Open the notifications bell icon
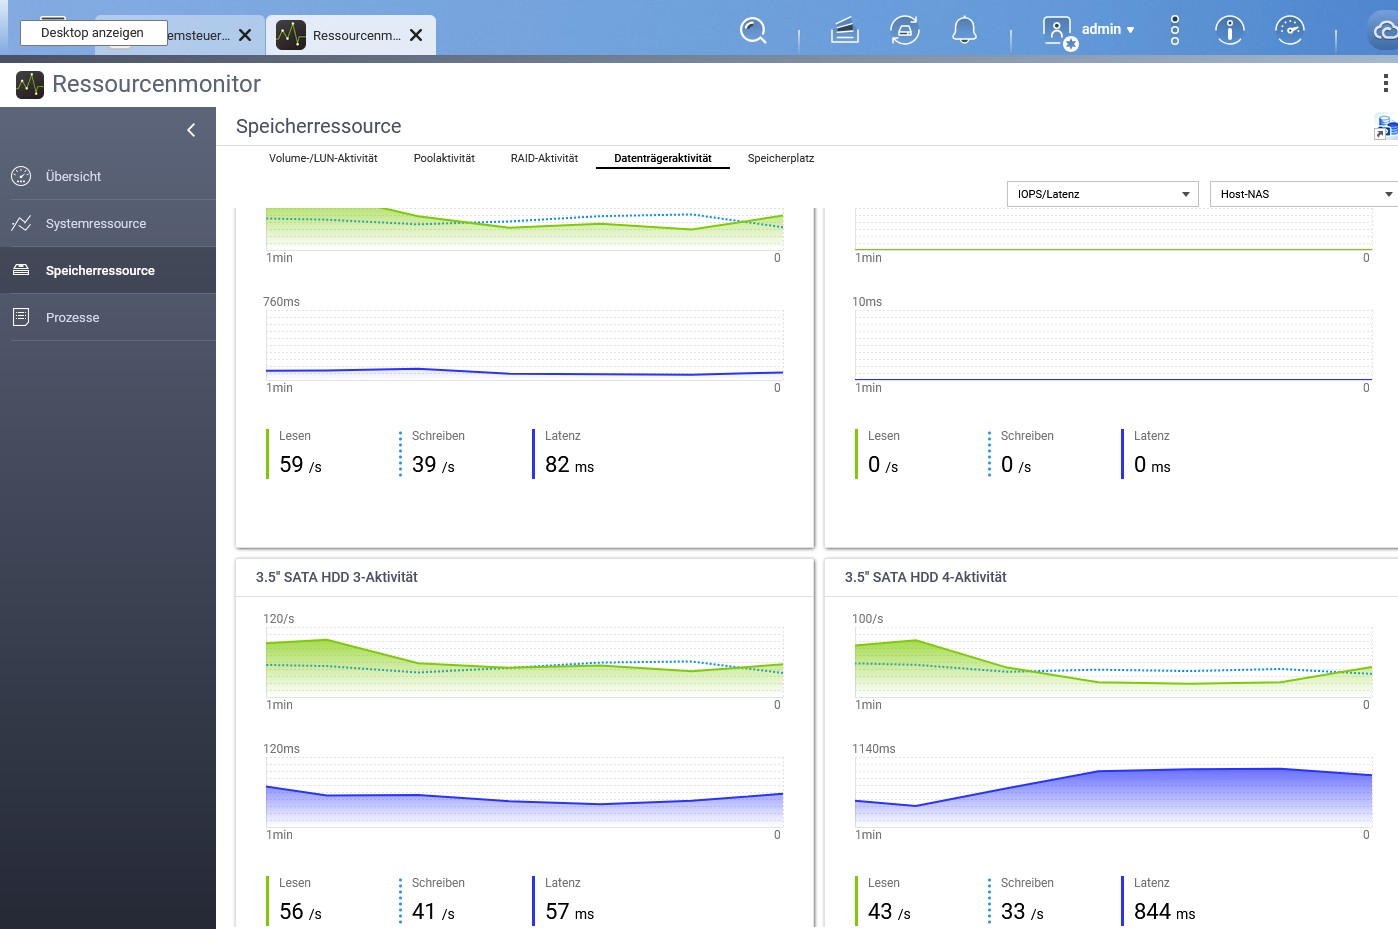 coord(964,31)
